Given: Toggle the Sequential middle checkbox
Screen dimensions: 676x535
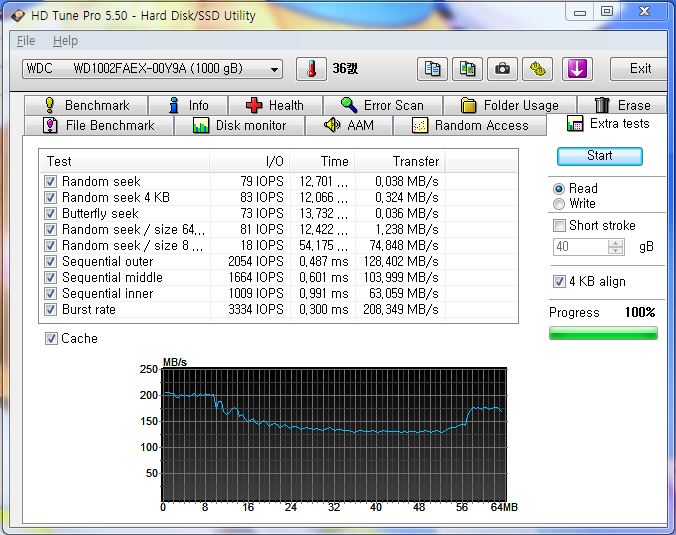Looking at the screenshot, I should click(x=50, y=278).
